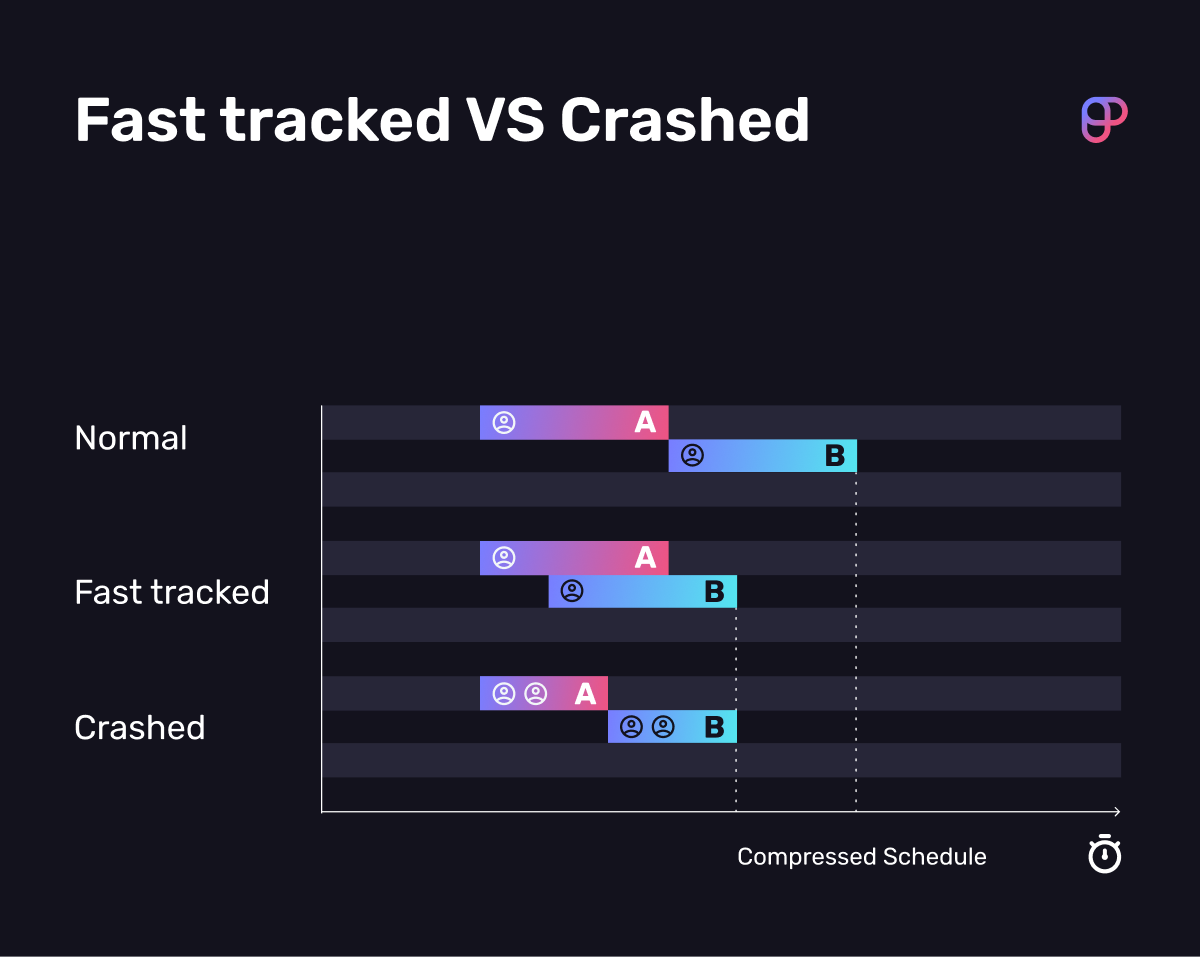This screenshot has width=1201, height=963.
Task: Click second person icon on Crashed B bar
Action: (663, 727)
